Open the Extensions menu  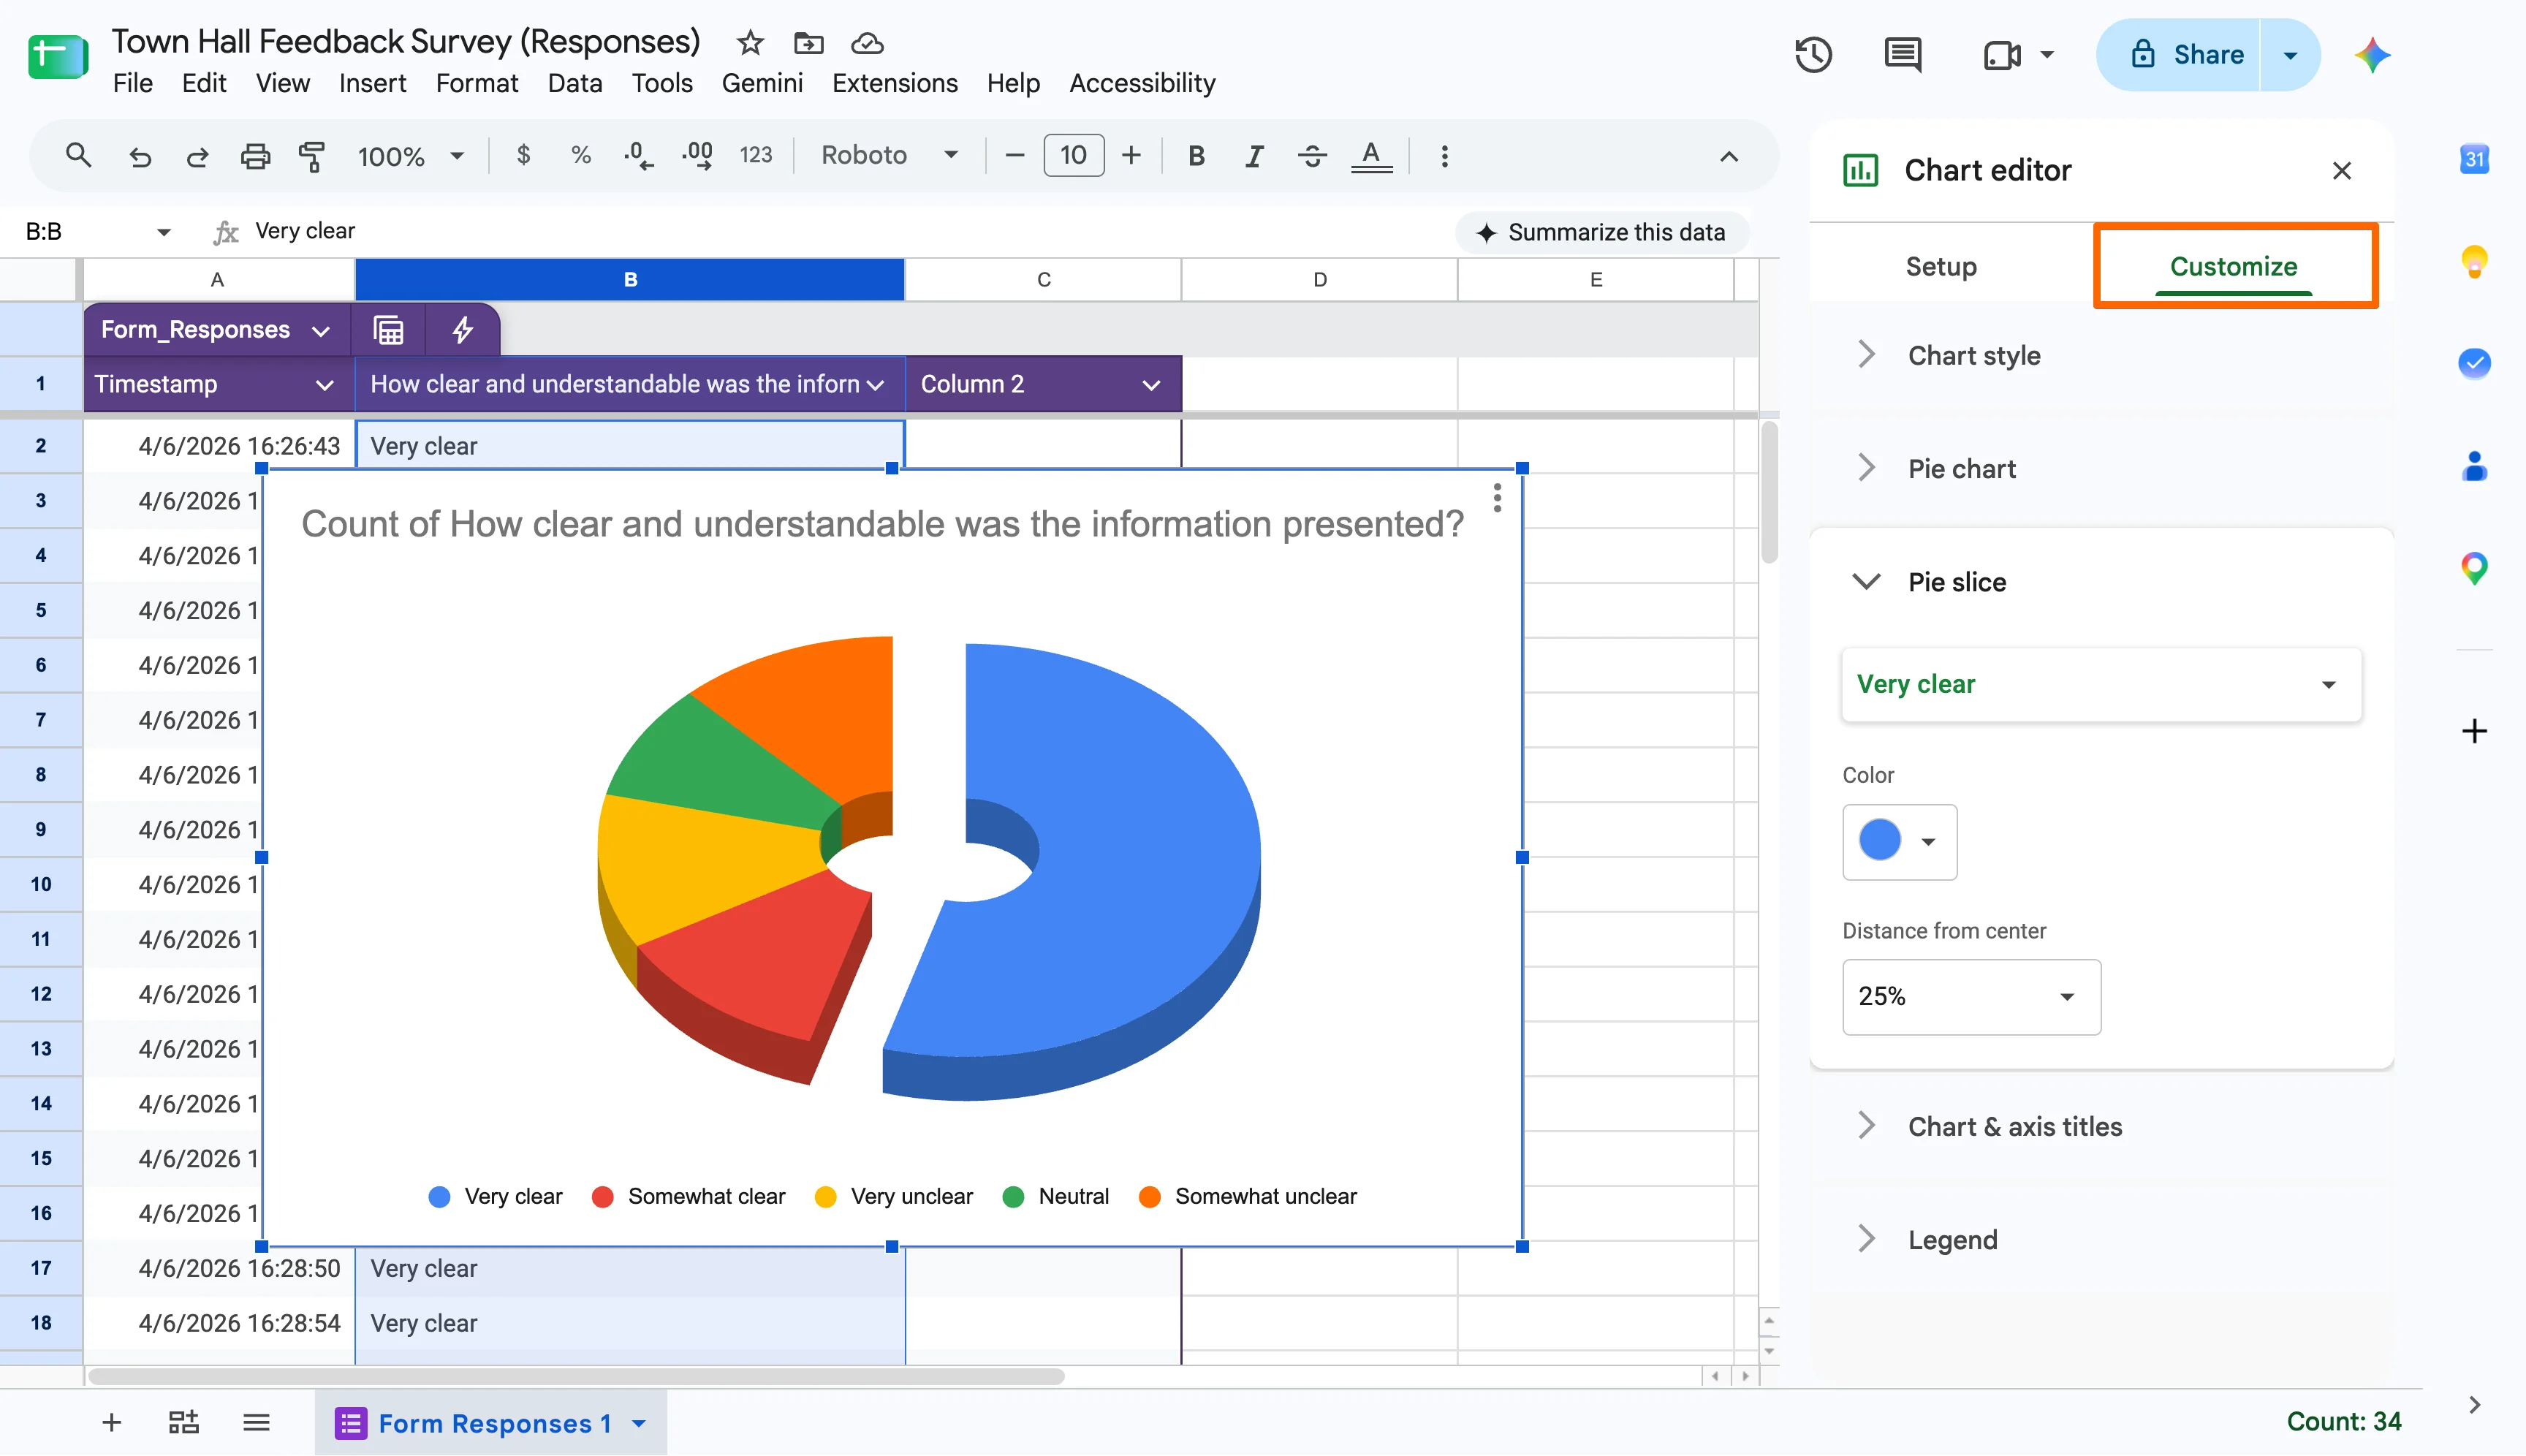click(894, 83)
